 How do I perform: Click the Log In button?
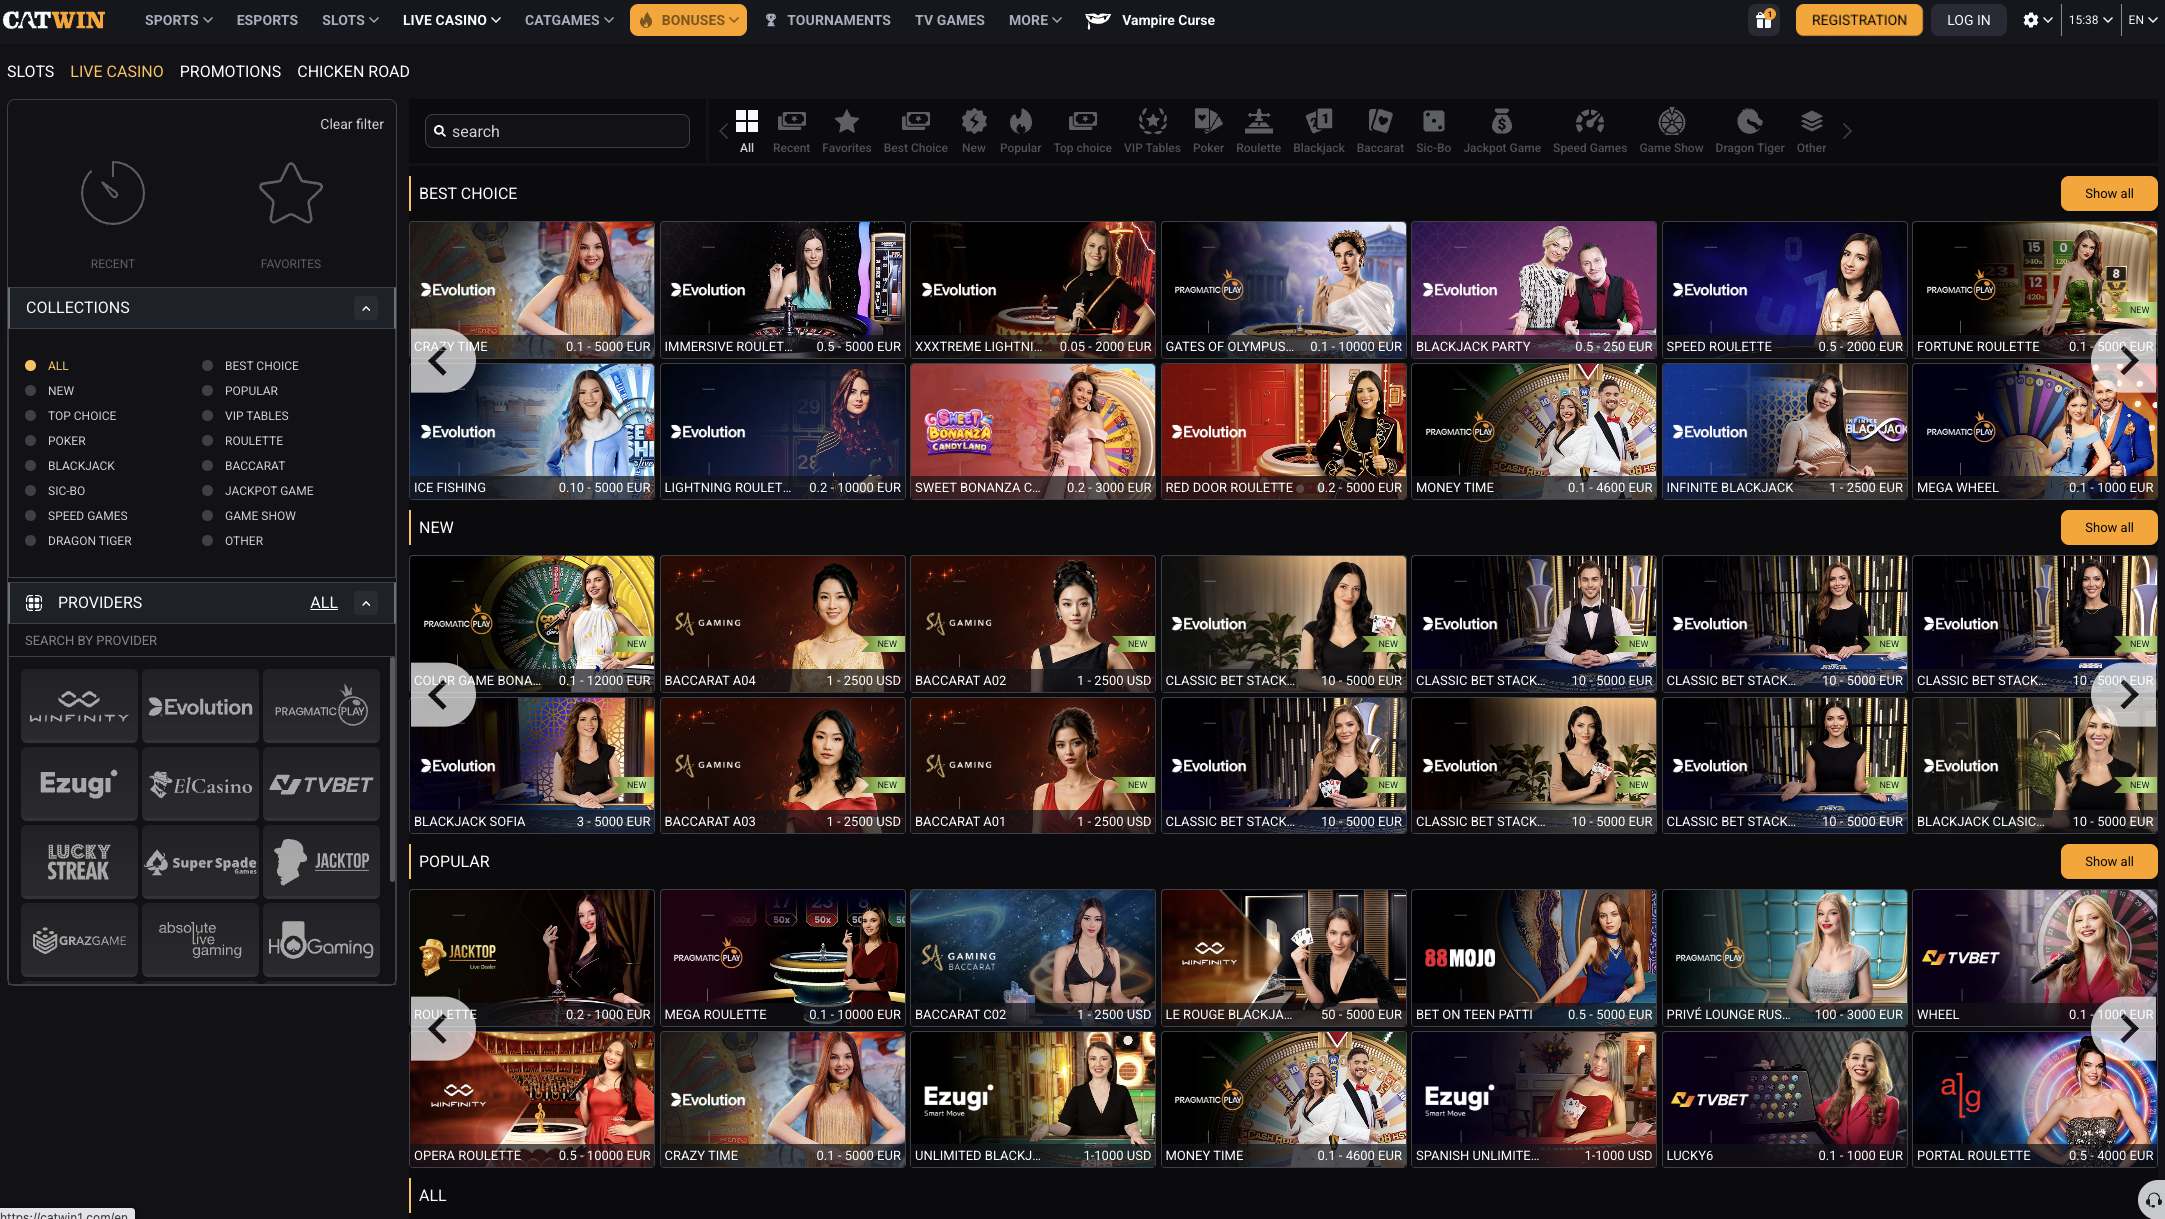1968,20
